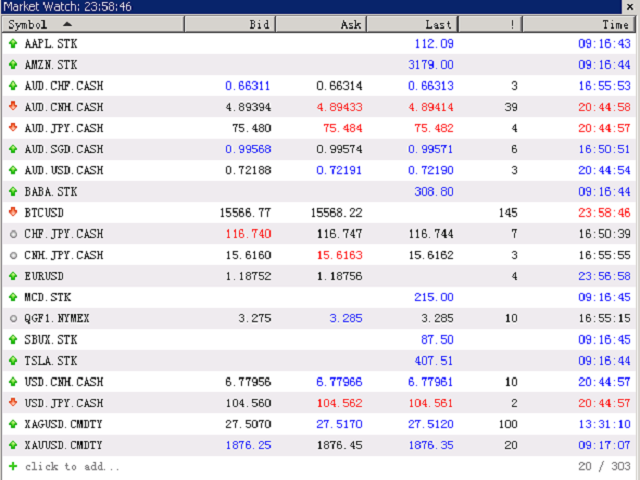Click the 'click to add...' symbol field
Viewport: 640px width, 480px height.
click(x=72, y=466)
